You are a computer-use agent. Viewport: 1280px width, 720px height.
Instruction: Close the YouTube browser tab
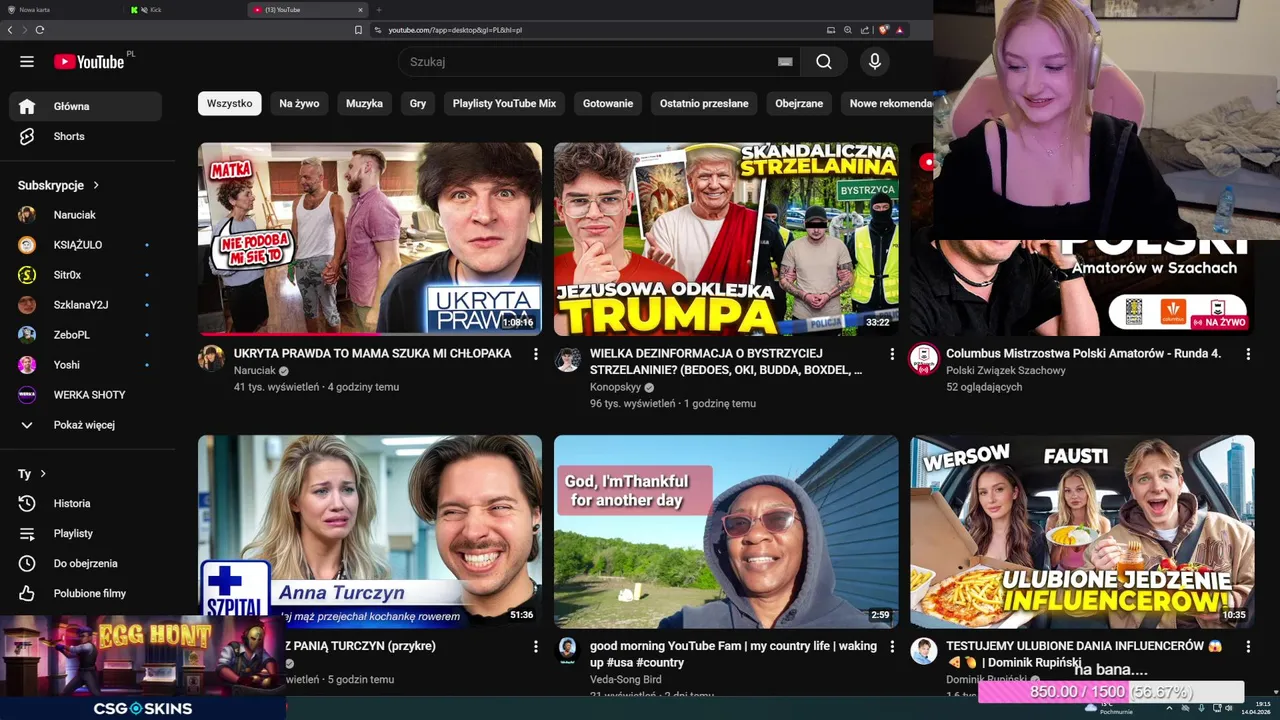(360, 10)
